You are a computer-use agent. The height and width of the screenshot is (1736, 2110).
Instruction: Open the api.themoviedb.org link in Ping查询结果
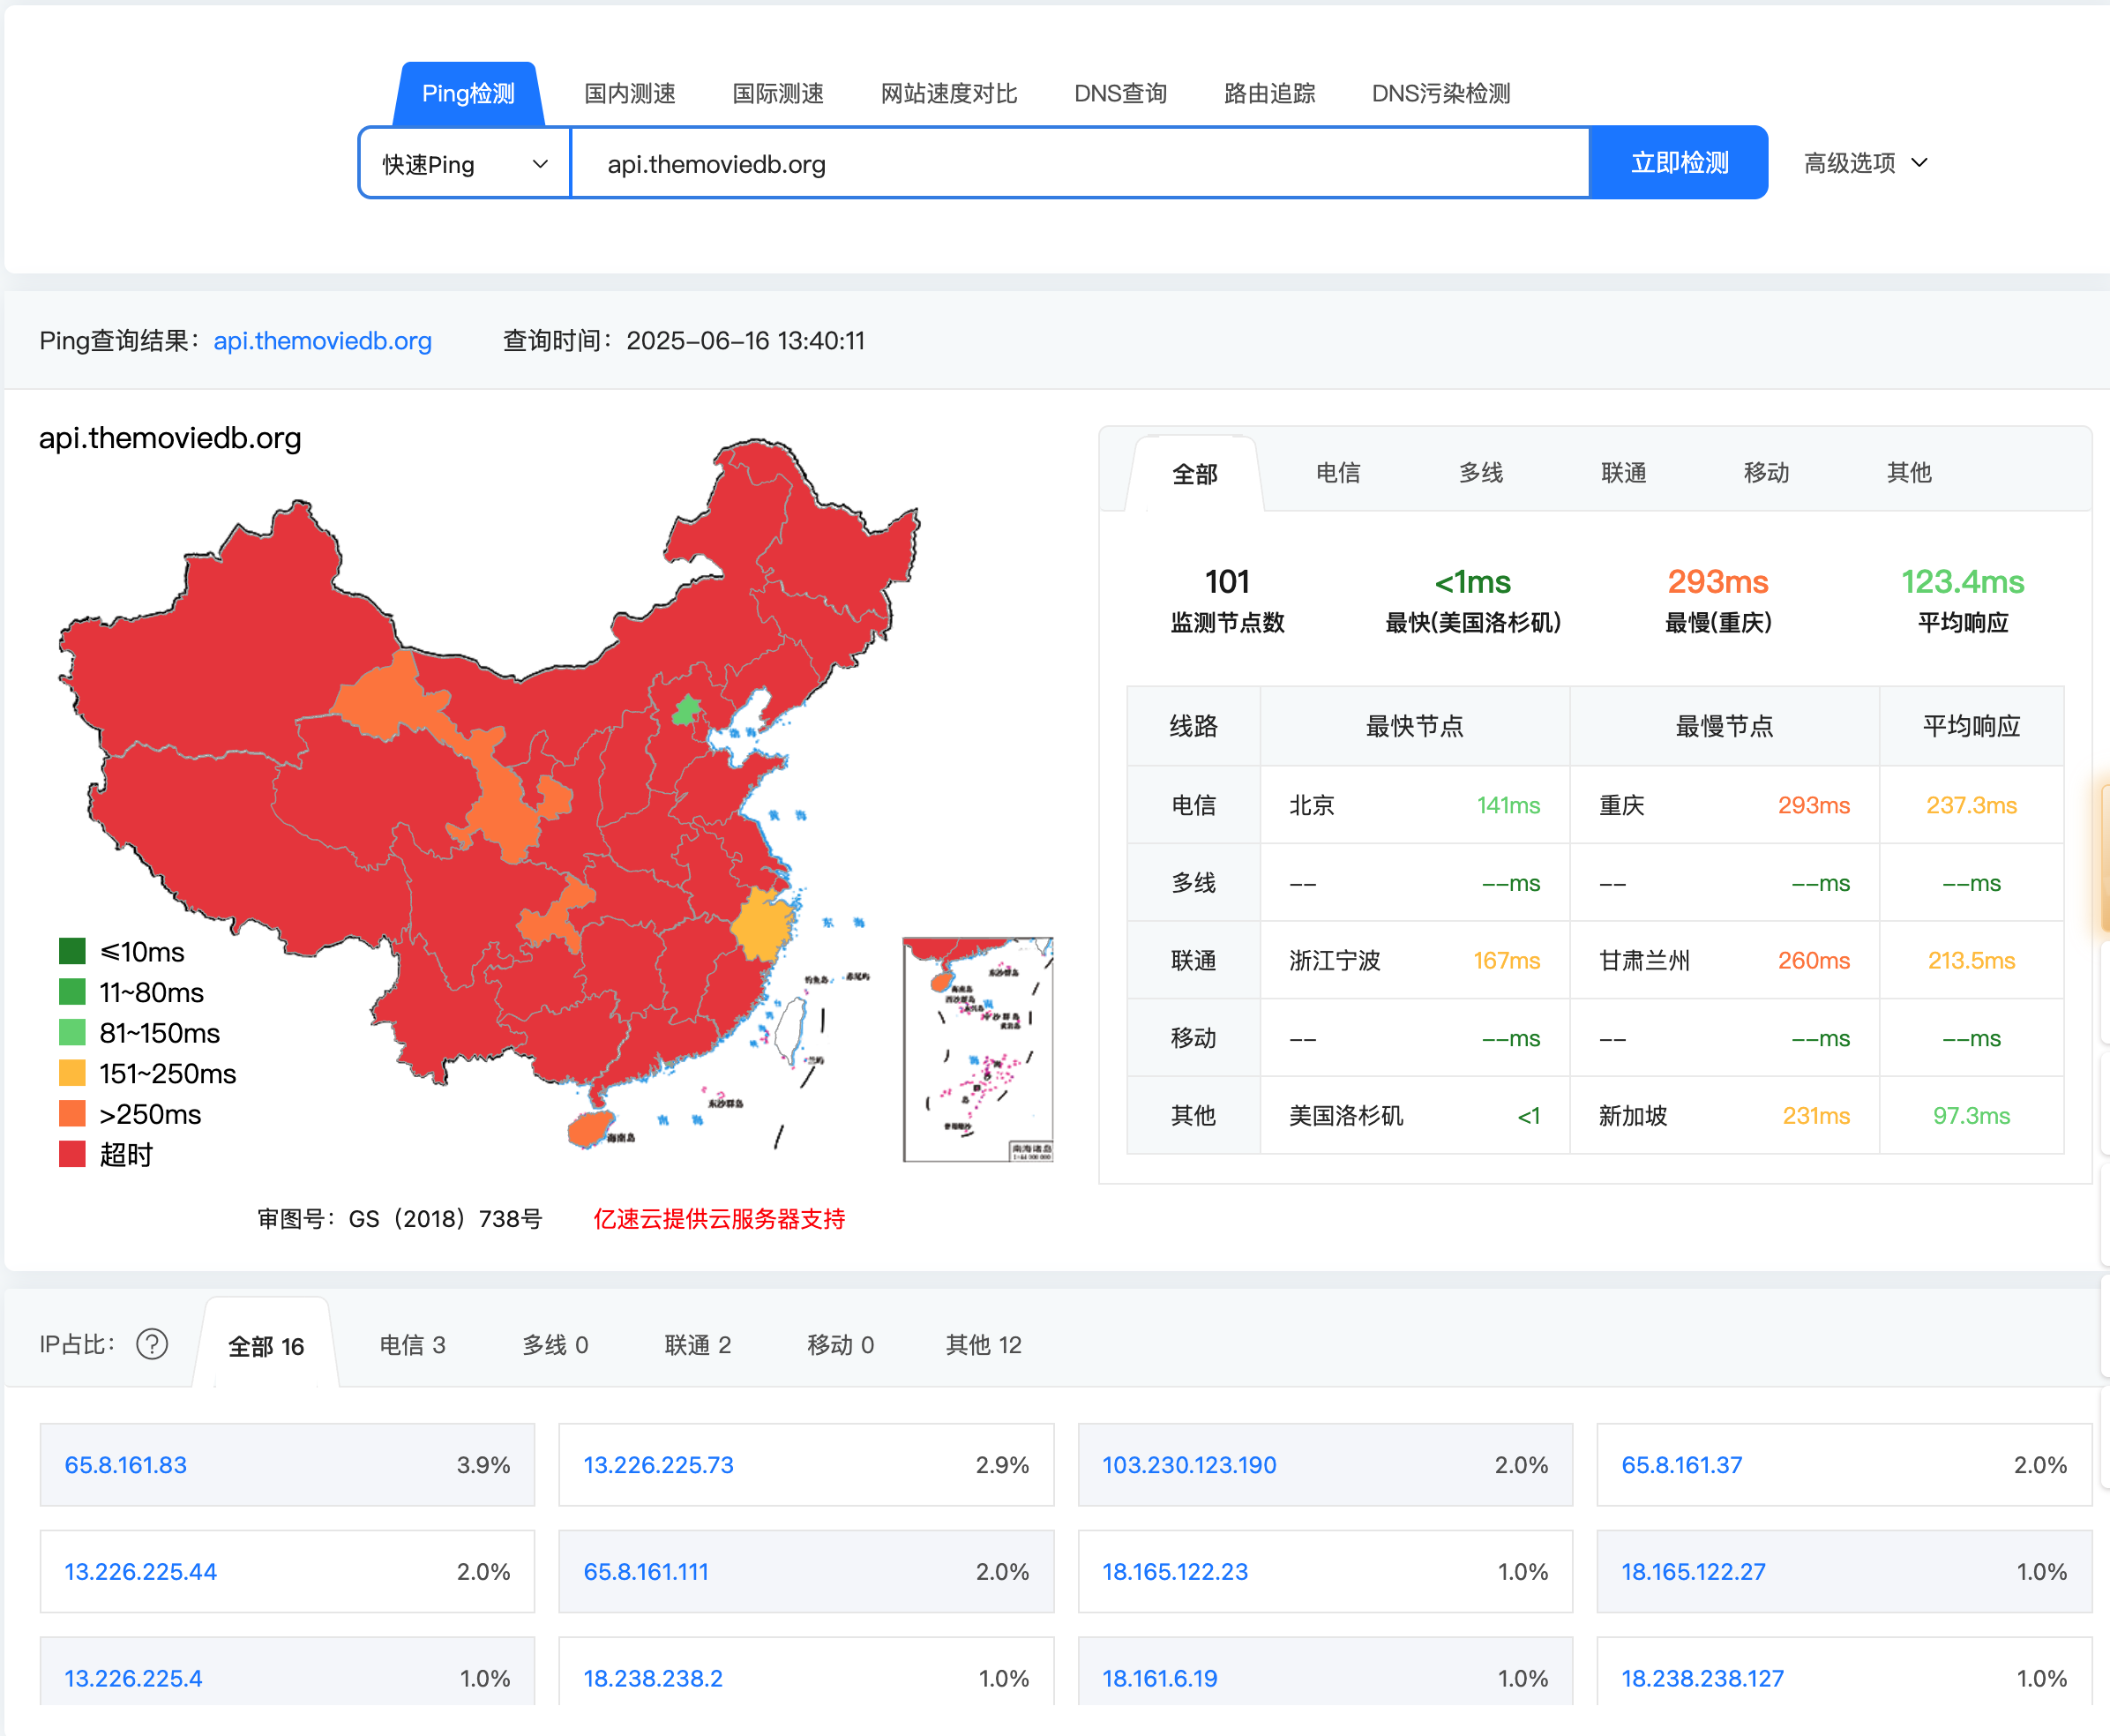pyautogui.click(x=322, y=341)
